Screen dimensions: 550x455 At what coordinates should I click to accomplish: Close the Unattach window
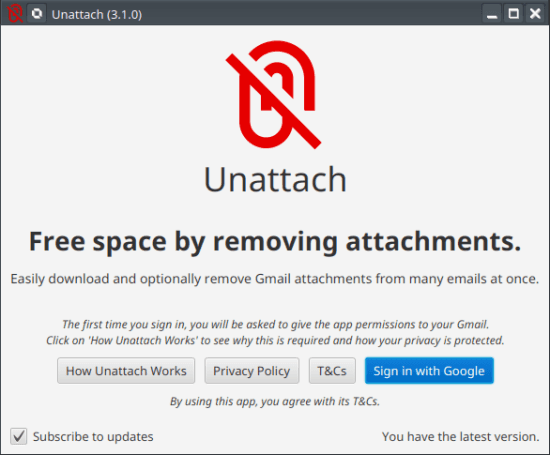click(535, 14)
